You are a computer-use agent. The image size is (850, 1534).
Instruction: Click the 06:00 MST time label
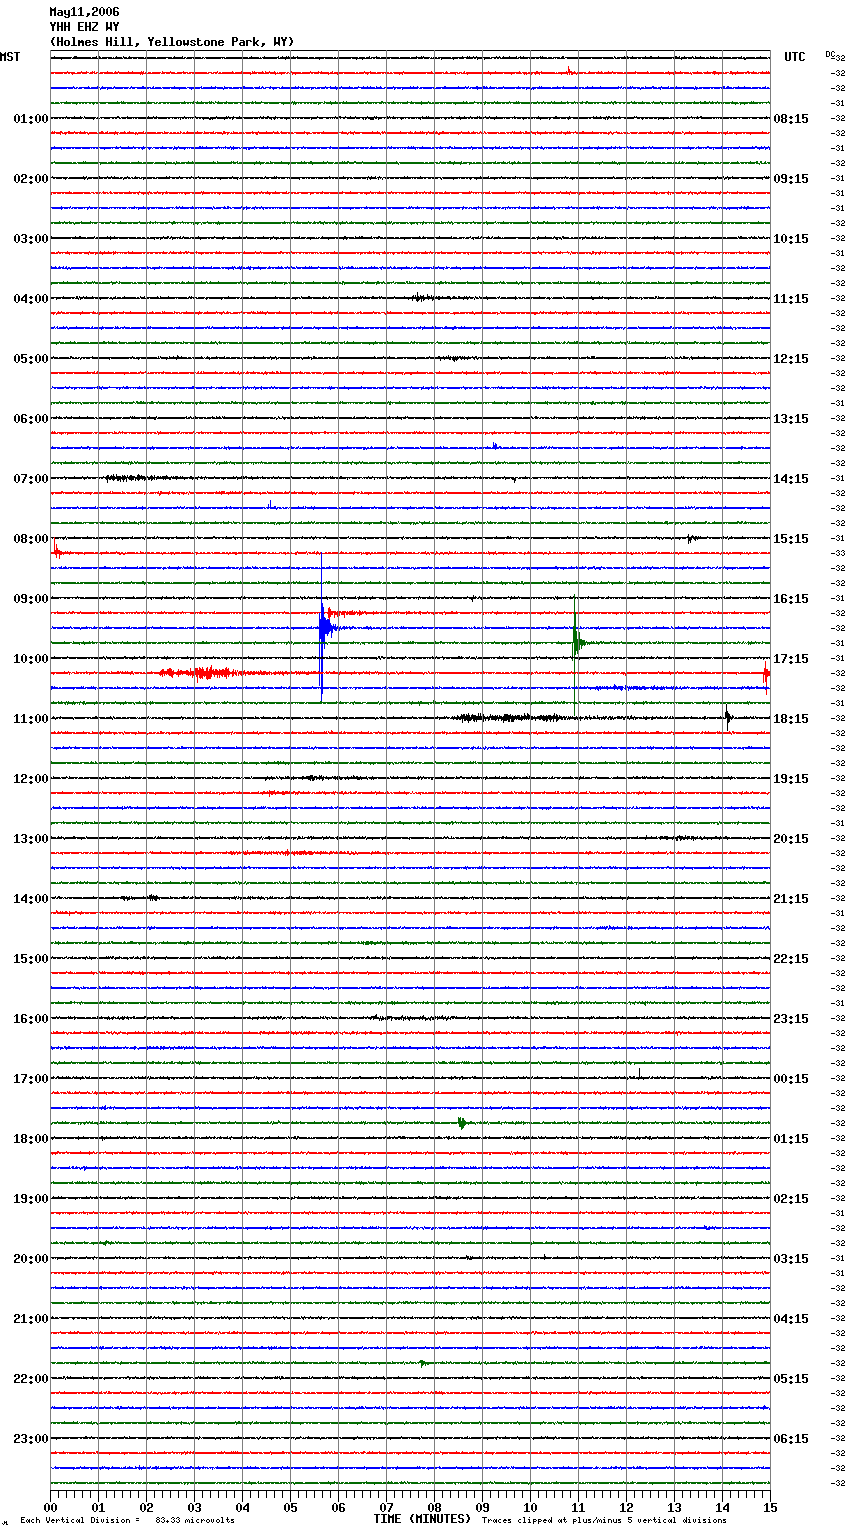(31, 419)
